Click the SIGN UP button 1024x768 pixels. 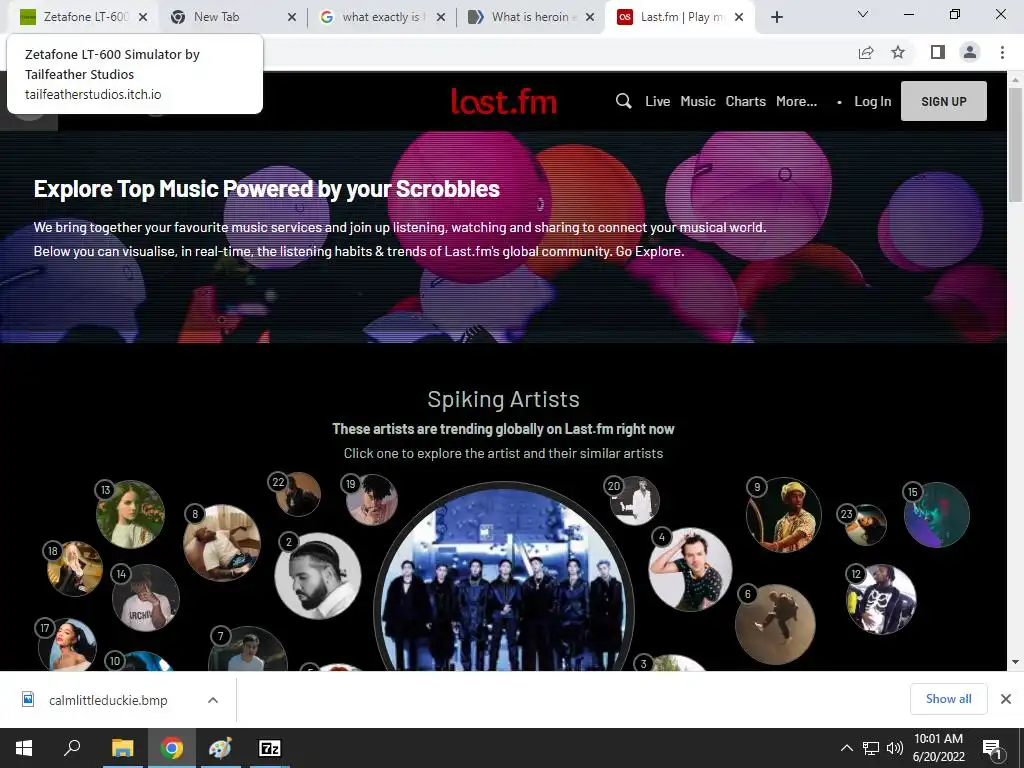944,101
